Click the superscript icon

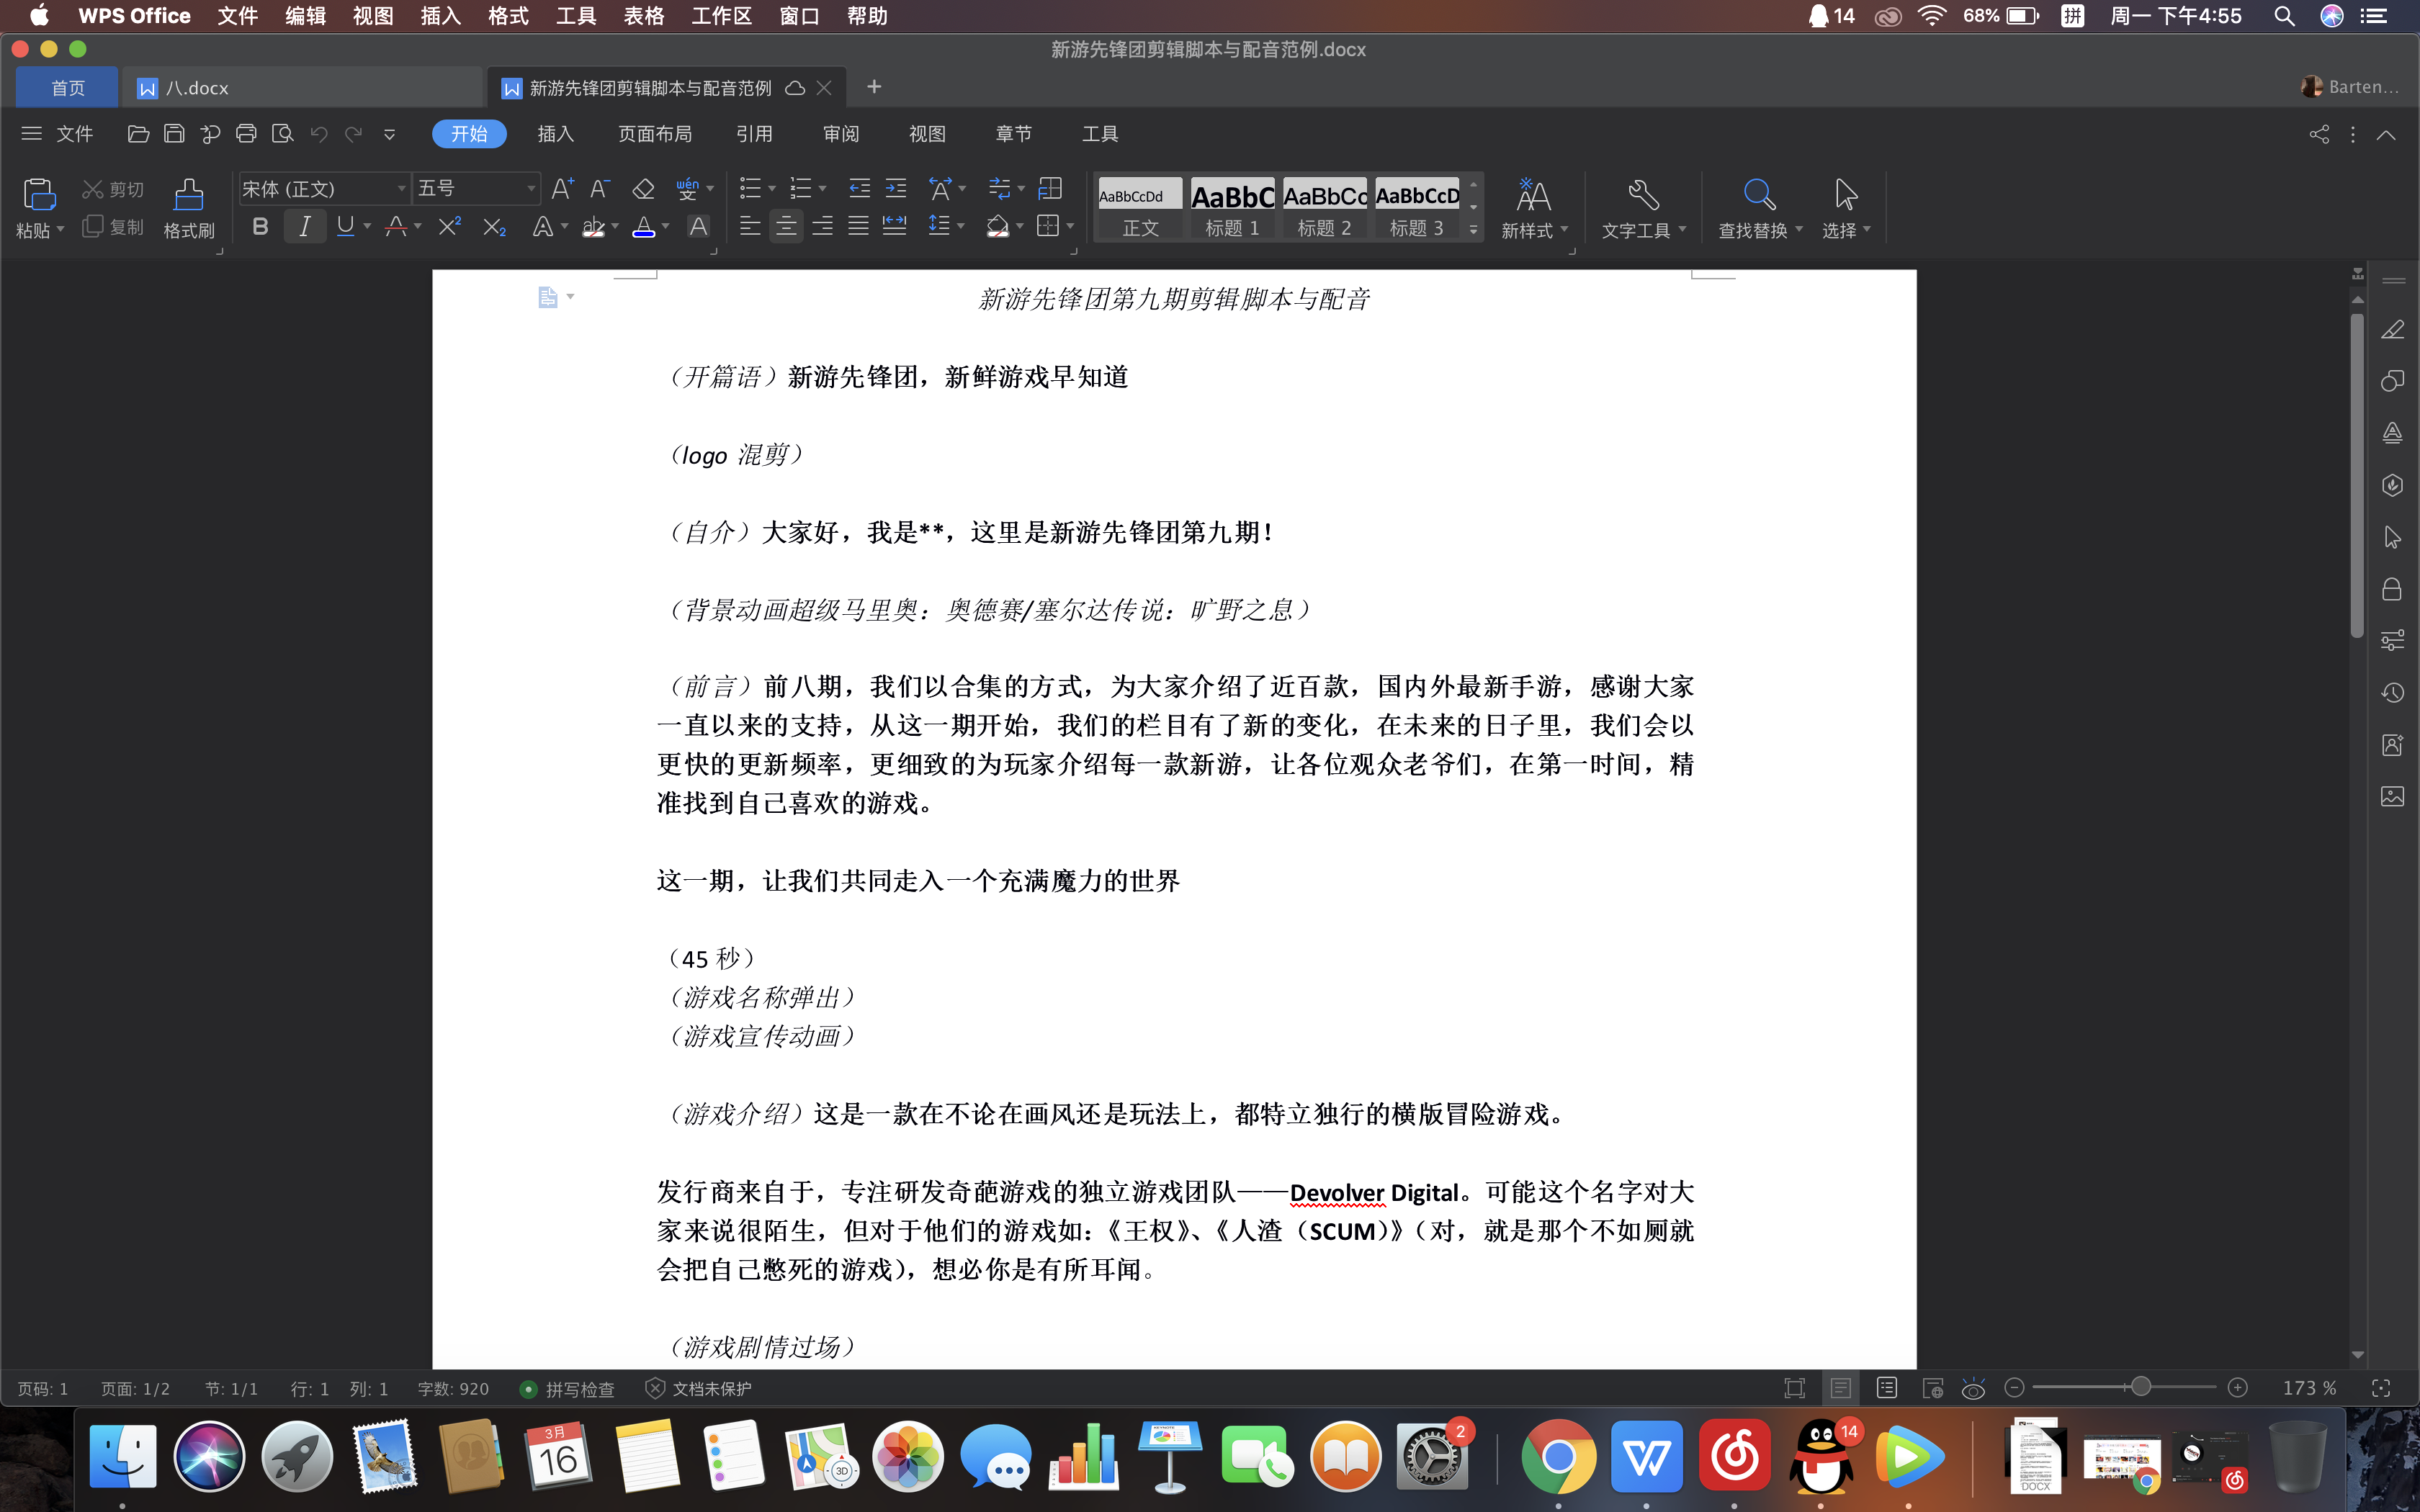(450, 227)
